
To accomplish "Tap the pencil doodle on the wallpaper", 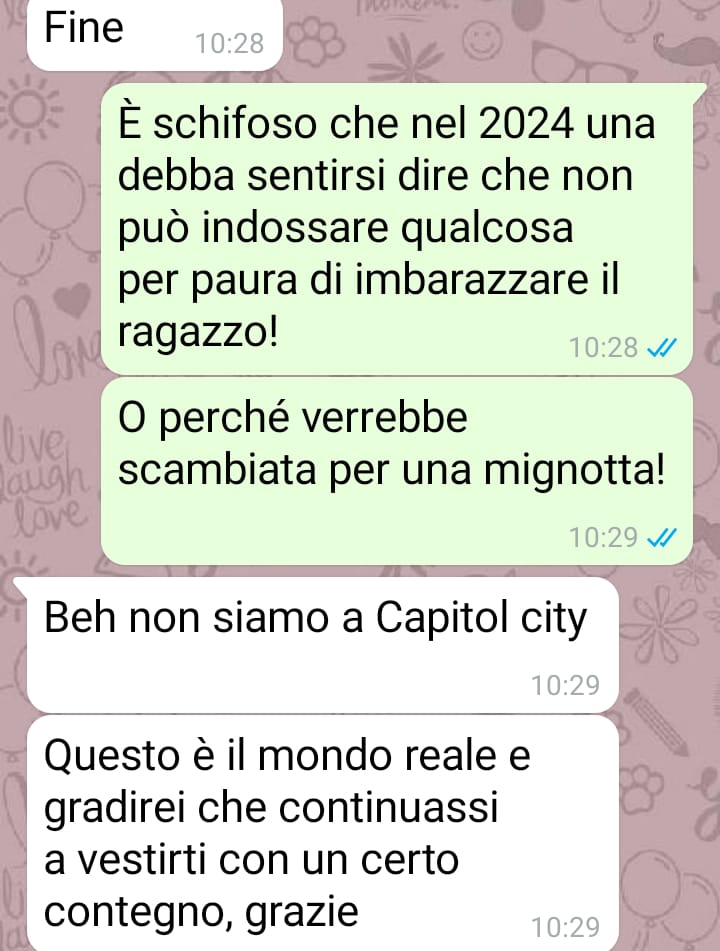I will point(655,722).
